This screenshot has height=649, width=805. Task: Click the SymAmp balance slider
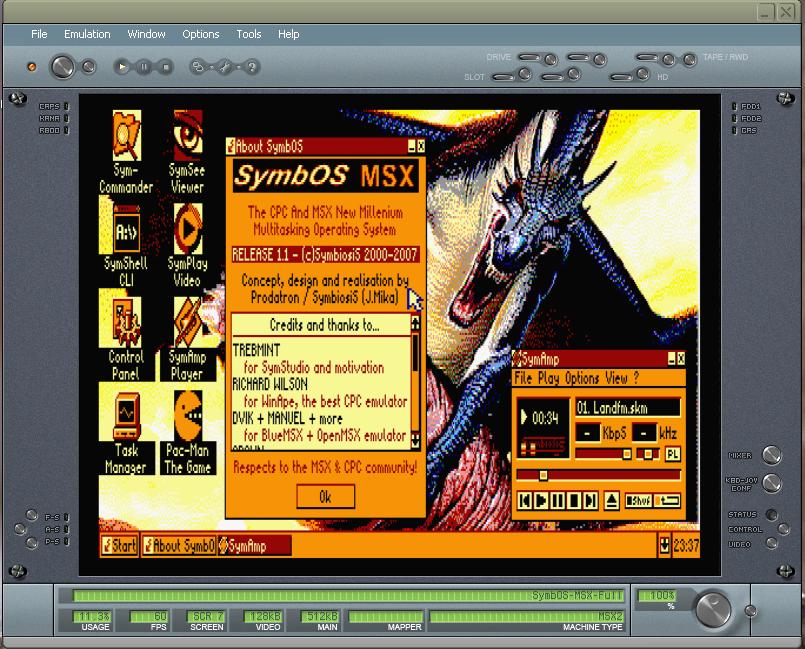pyautogui.click(x=648, y=454)
